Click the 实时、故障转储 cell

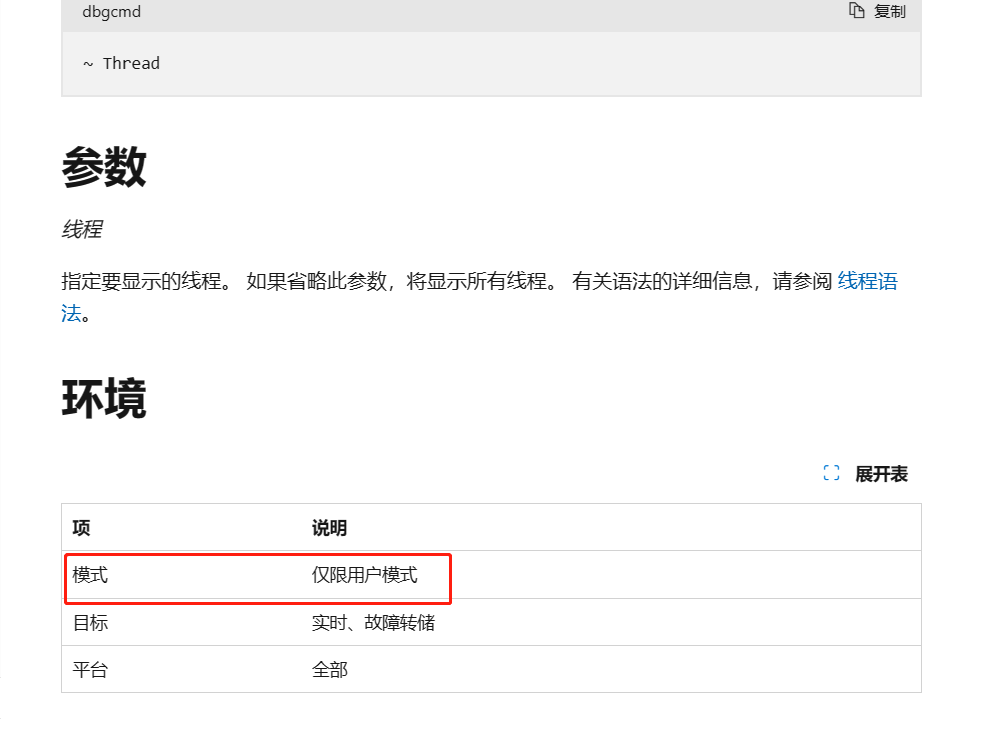click(x=373, y=623)
